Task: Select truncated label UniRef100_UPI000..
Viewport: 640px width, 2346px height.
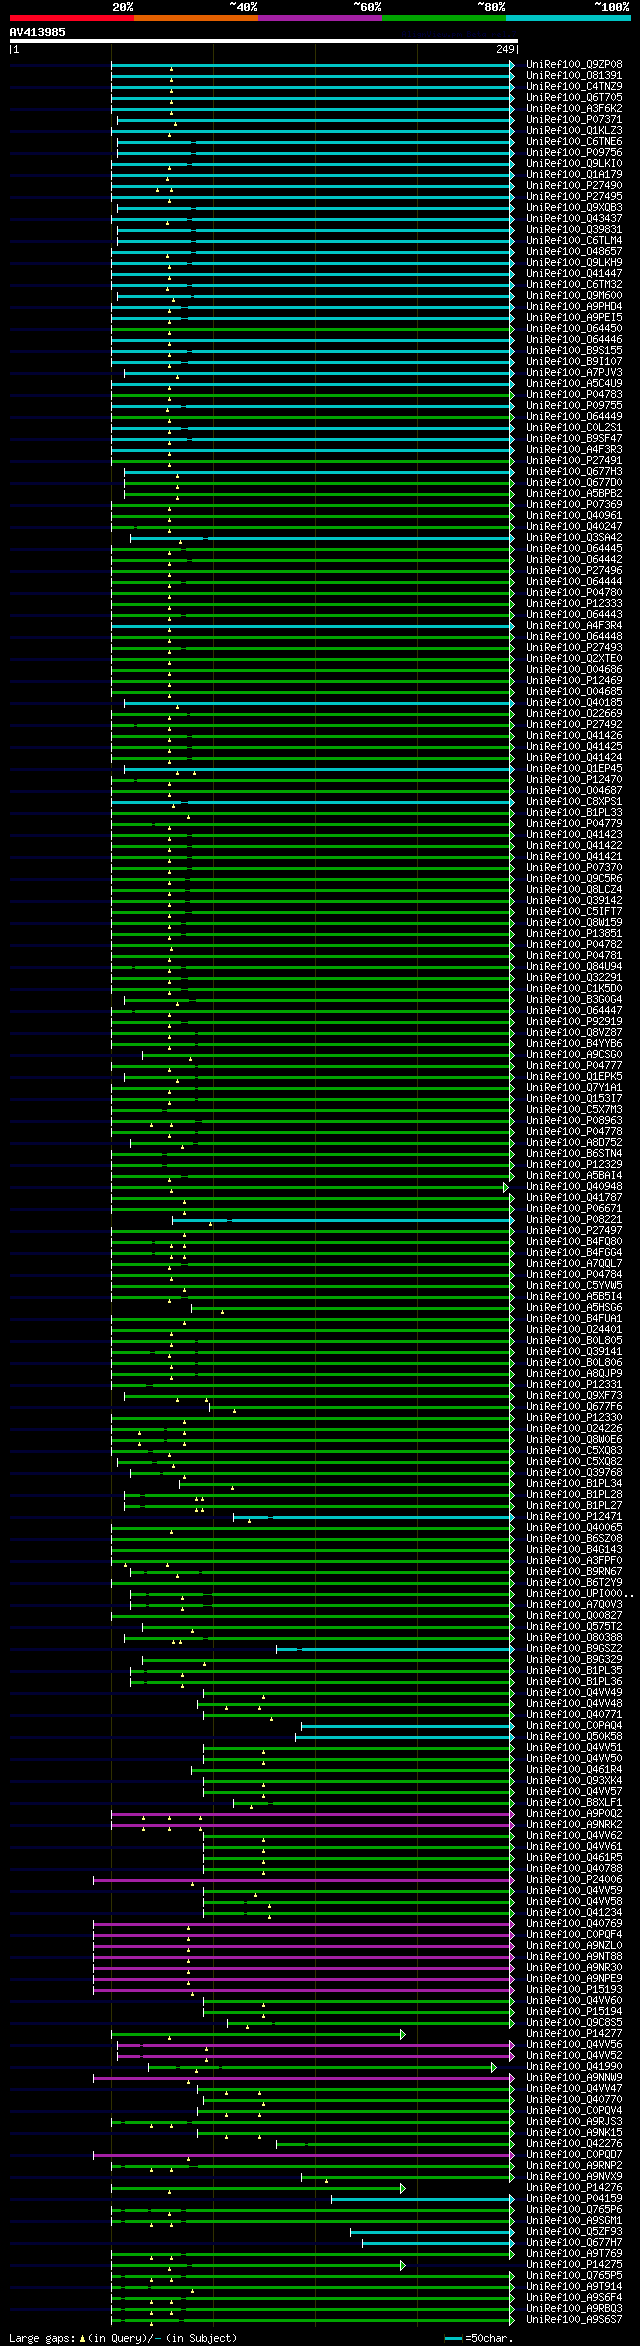Action: click(578, 1593)
